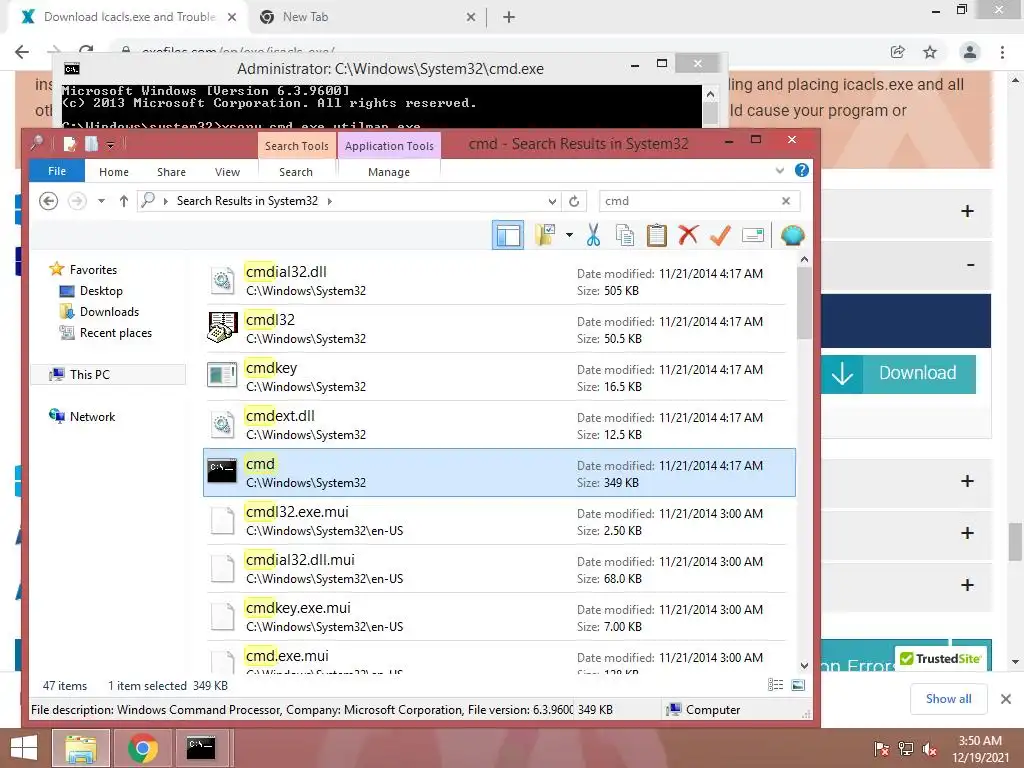The image size is (1024, 768).
Task: Select cmdkey.exe.mui file result
Action: [x=499, y=616]
